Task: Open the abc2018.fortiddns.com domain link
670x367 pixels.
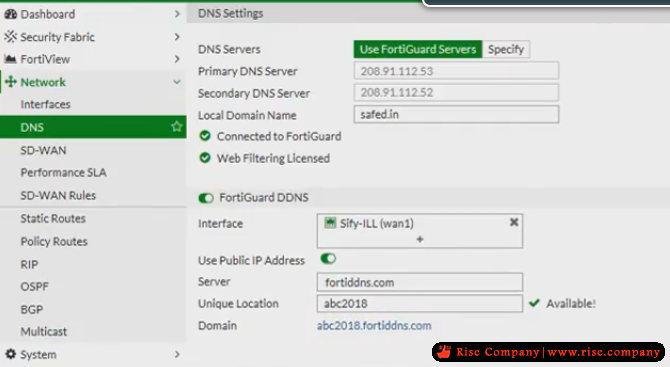Action: point(374,326)
